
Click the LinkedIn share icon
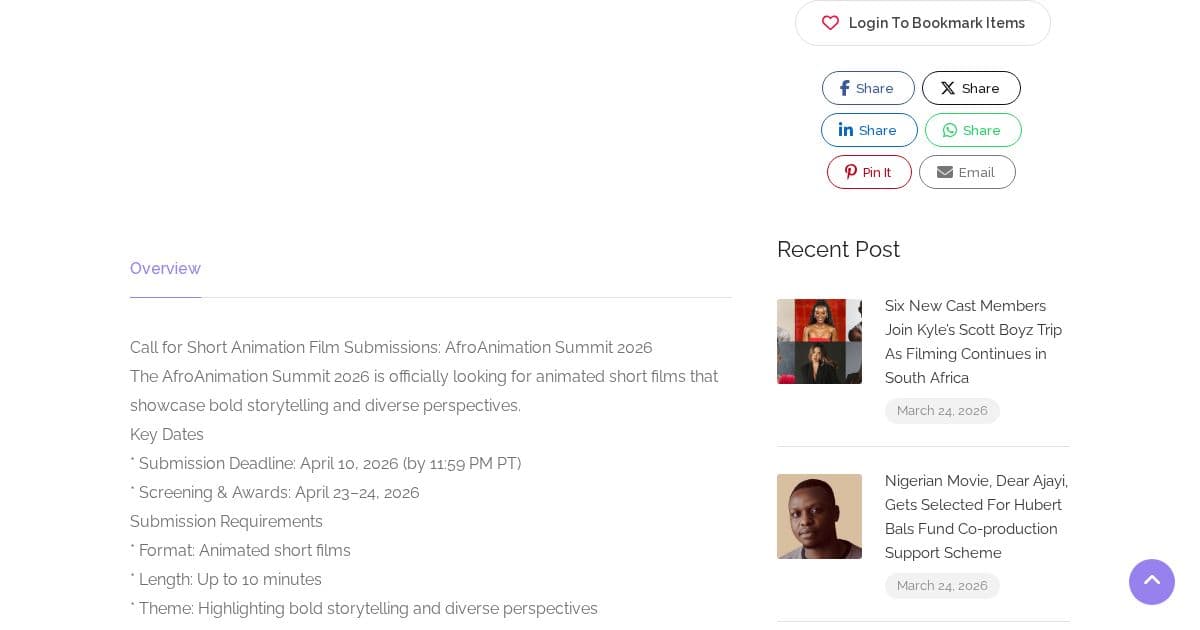(x=846, y=130)
